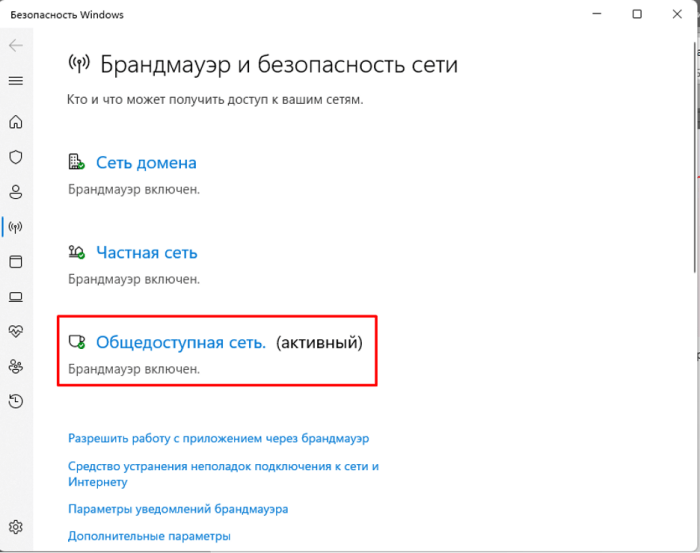
Task: Click the (активный) label
Action: pyautogui.click(x=319, y=343)
